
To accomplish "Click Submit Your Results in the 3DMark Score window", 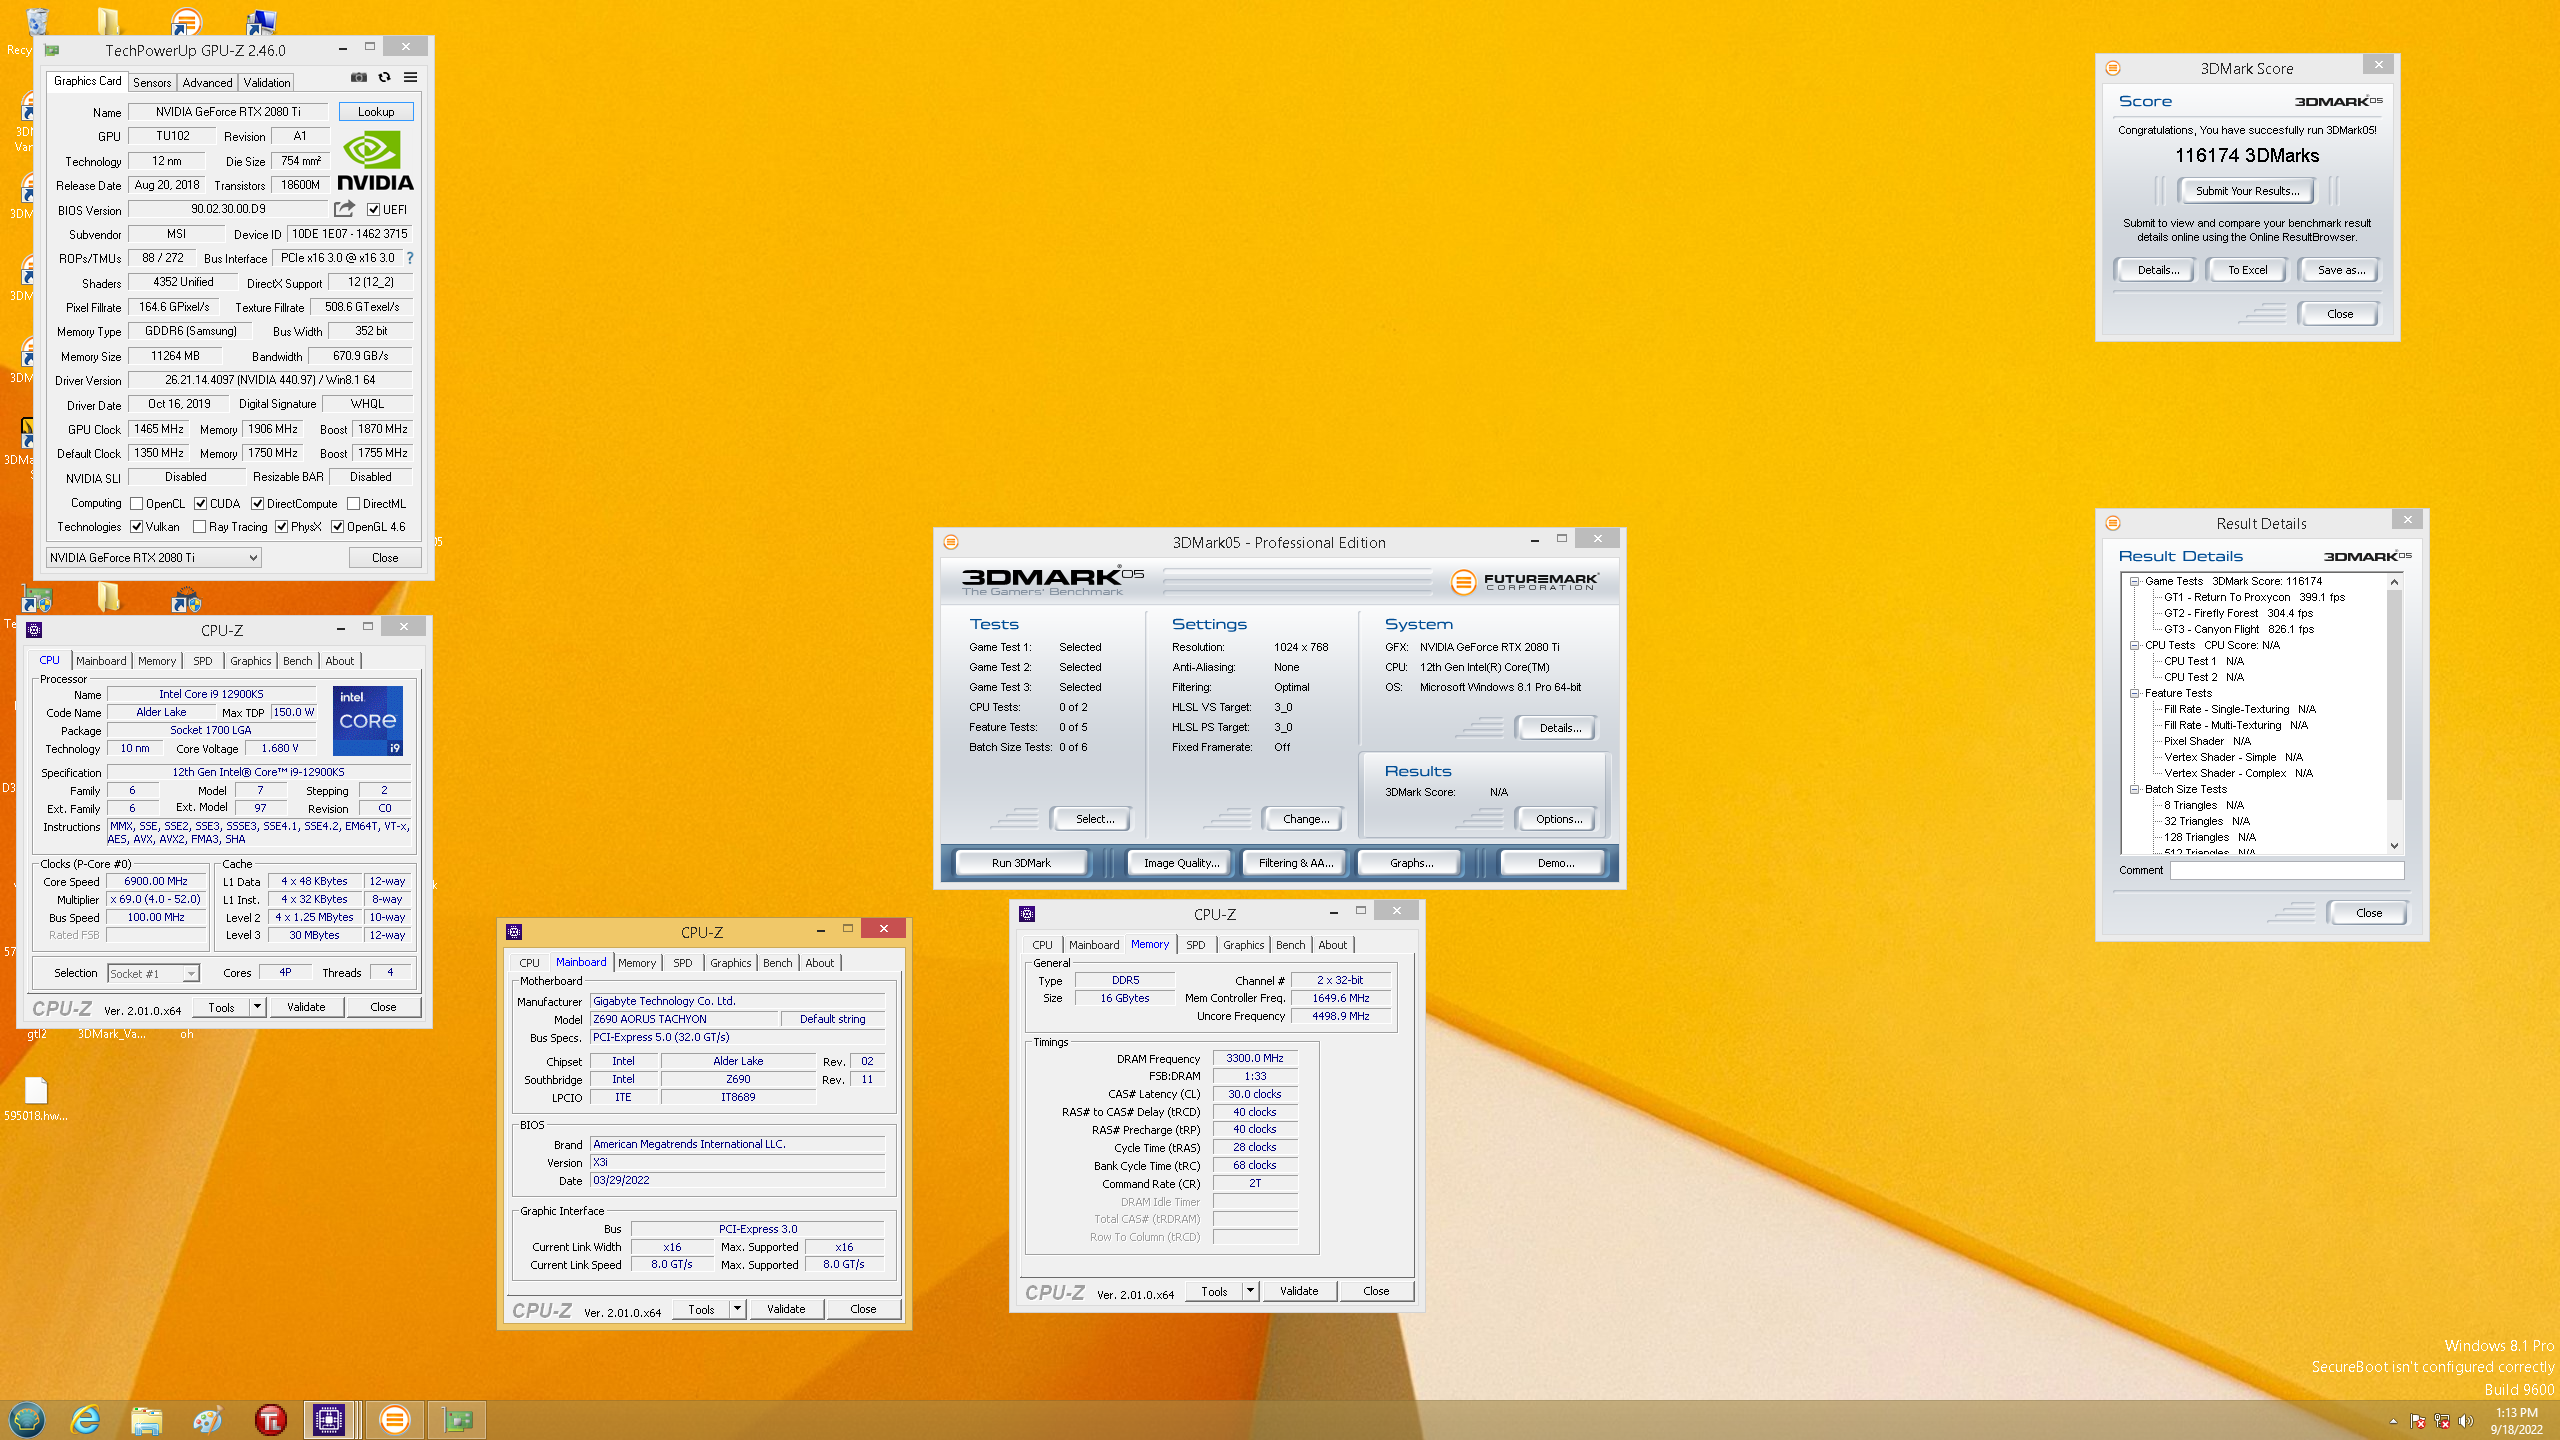I will coord(2247,191).
